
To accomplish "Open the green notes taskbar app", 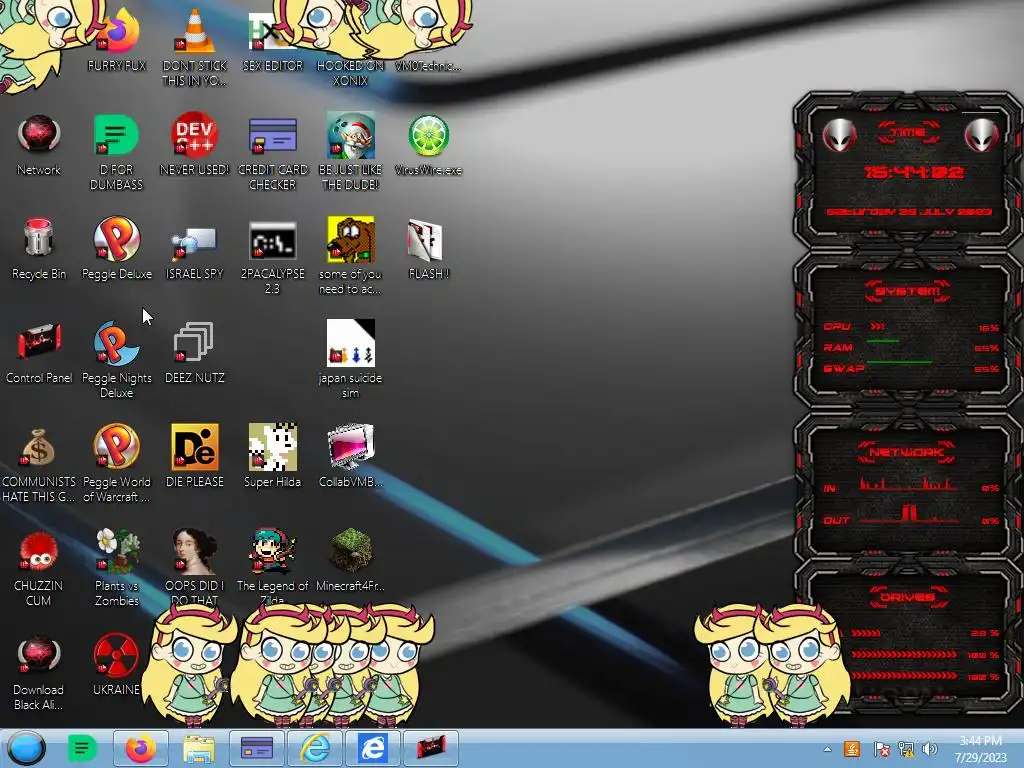I will [x=82, y=748].
